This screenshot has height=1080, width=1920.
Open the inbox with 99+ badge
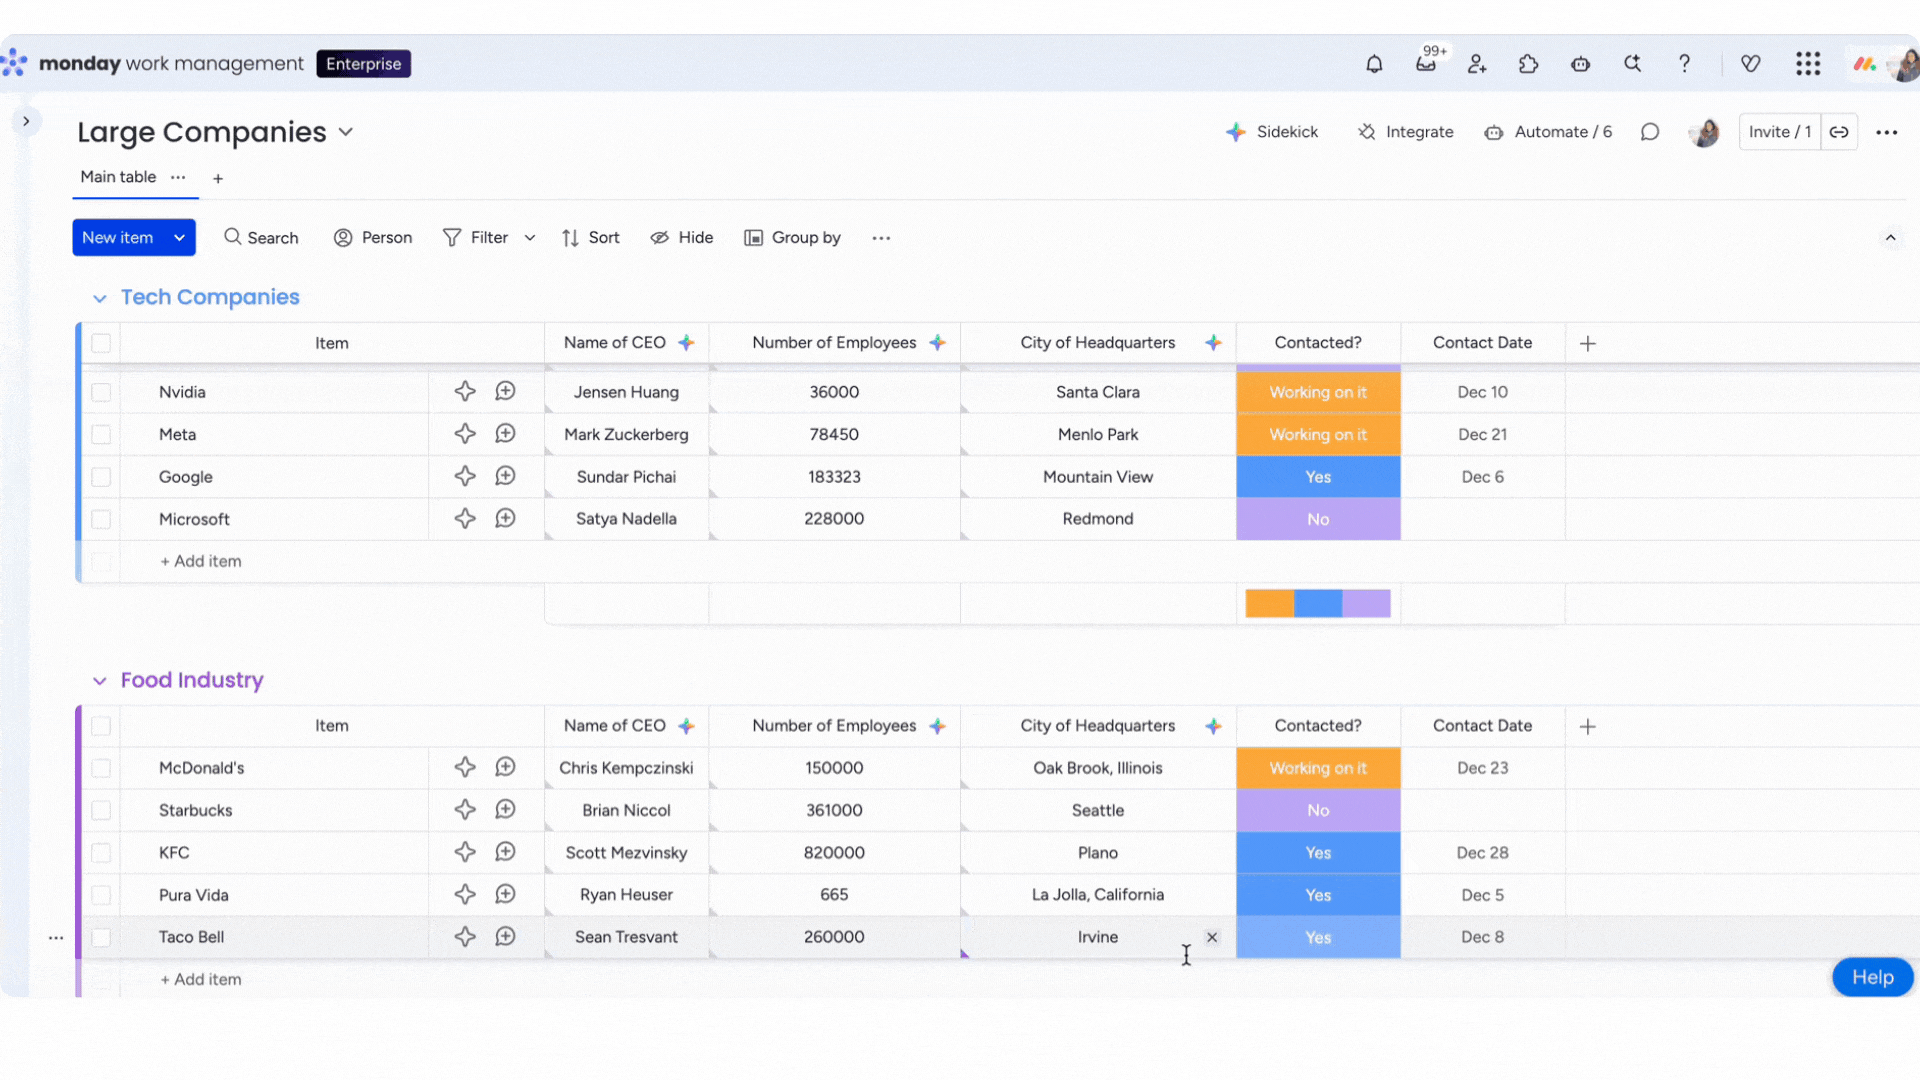pyautogui.click(x=1426, y=64)
